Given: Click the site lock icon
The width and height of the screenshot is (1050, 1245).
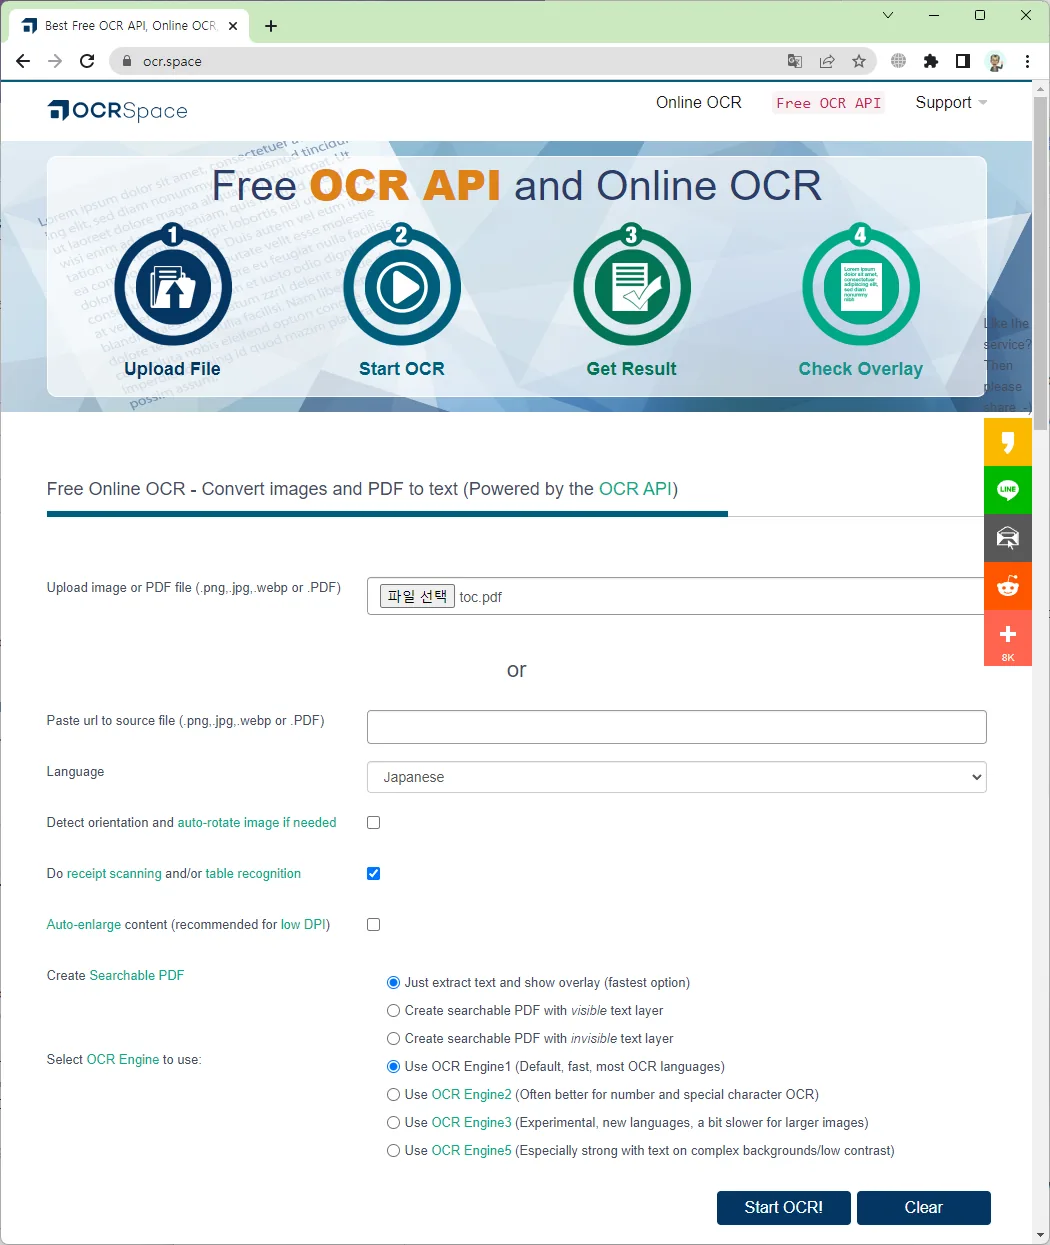Looking at the screenshot, I should [x=126, y=61].
